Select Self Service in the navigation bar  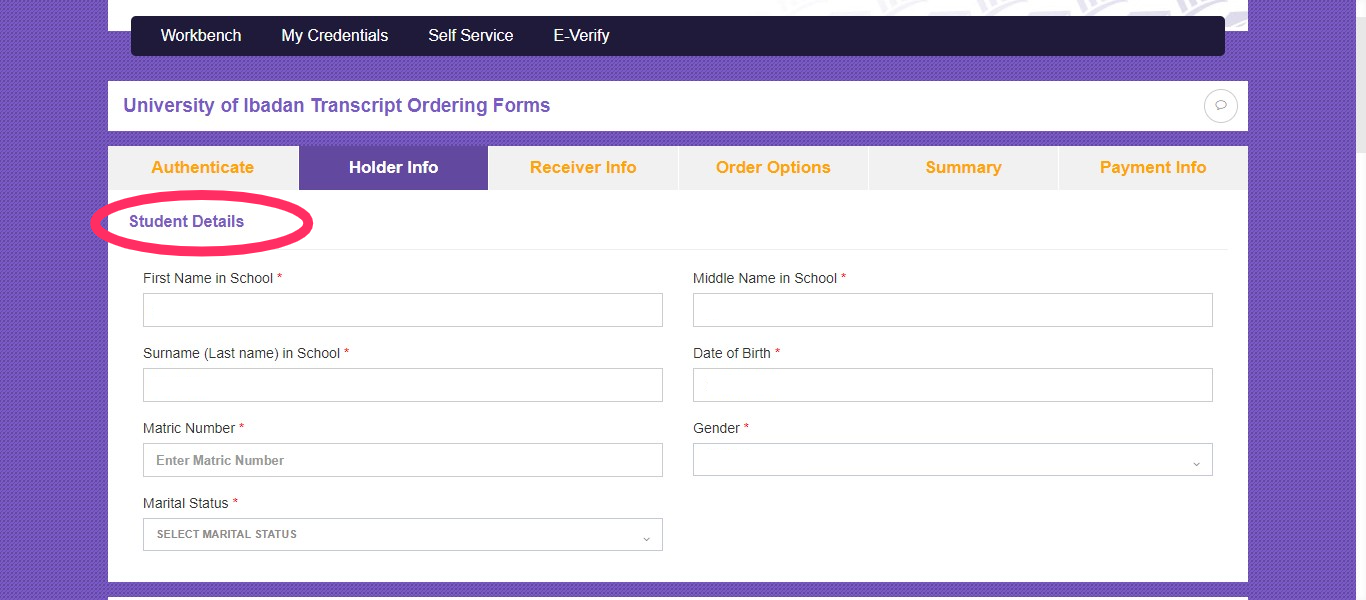pyautogui.click(x=470, y=35)
